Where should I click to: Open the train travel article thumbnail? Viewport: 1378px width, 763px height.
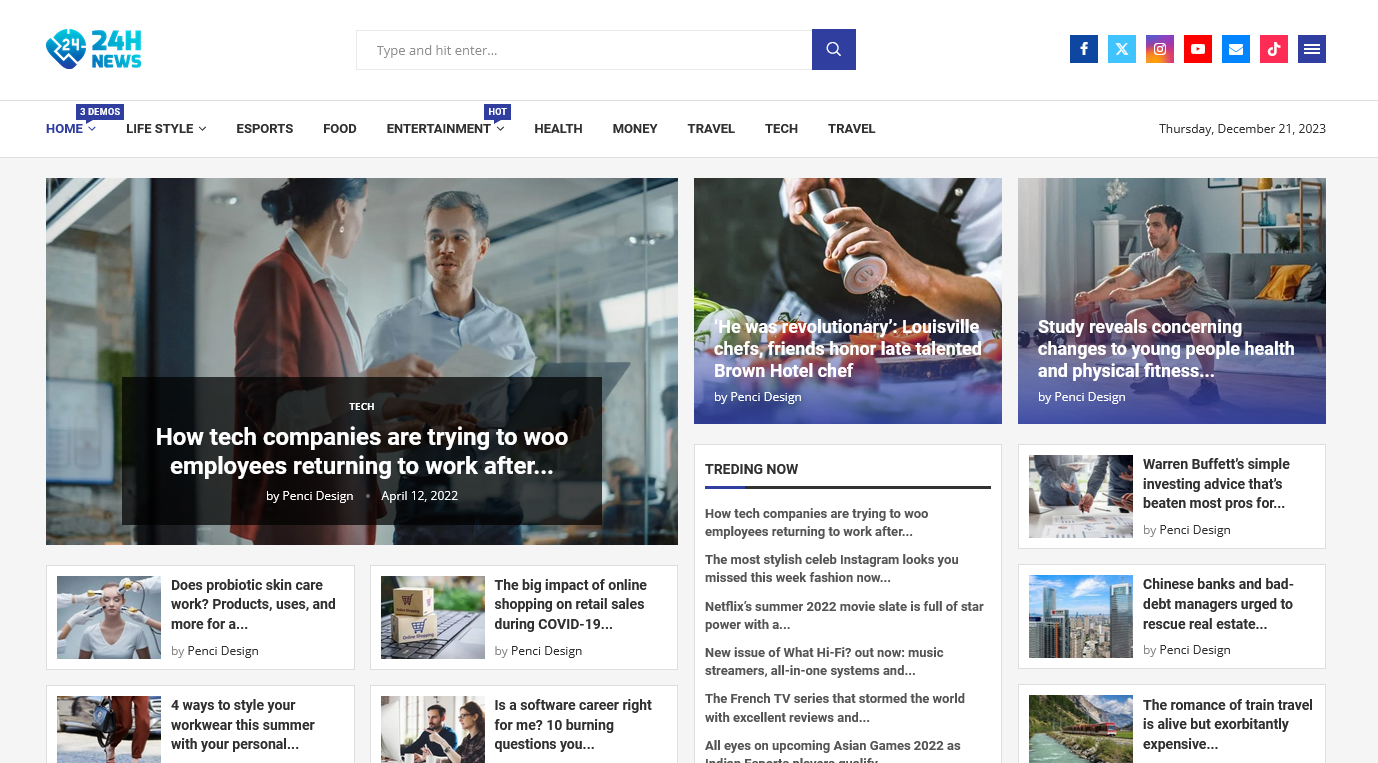[1081, 729]
